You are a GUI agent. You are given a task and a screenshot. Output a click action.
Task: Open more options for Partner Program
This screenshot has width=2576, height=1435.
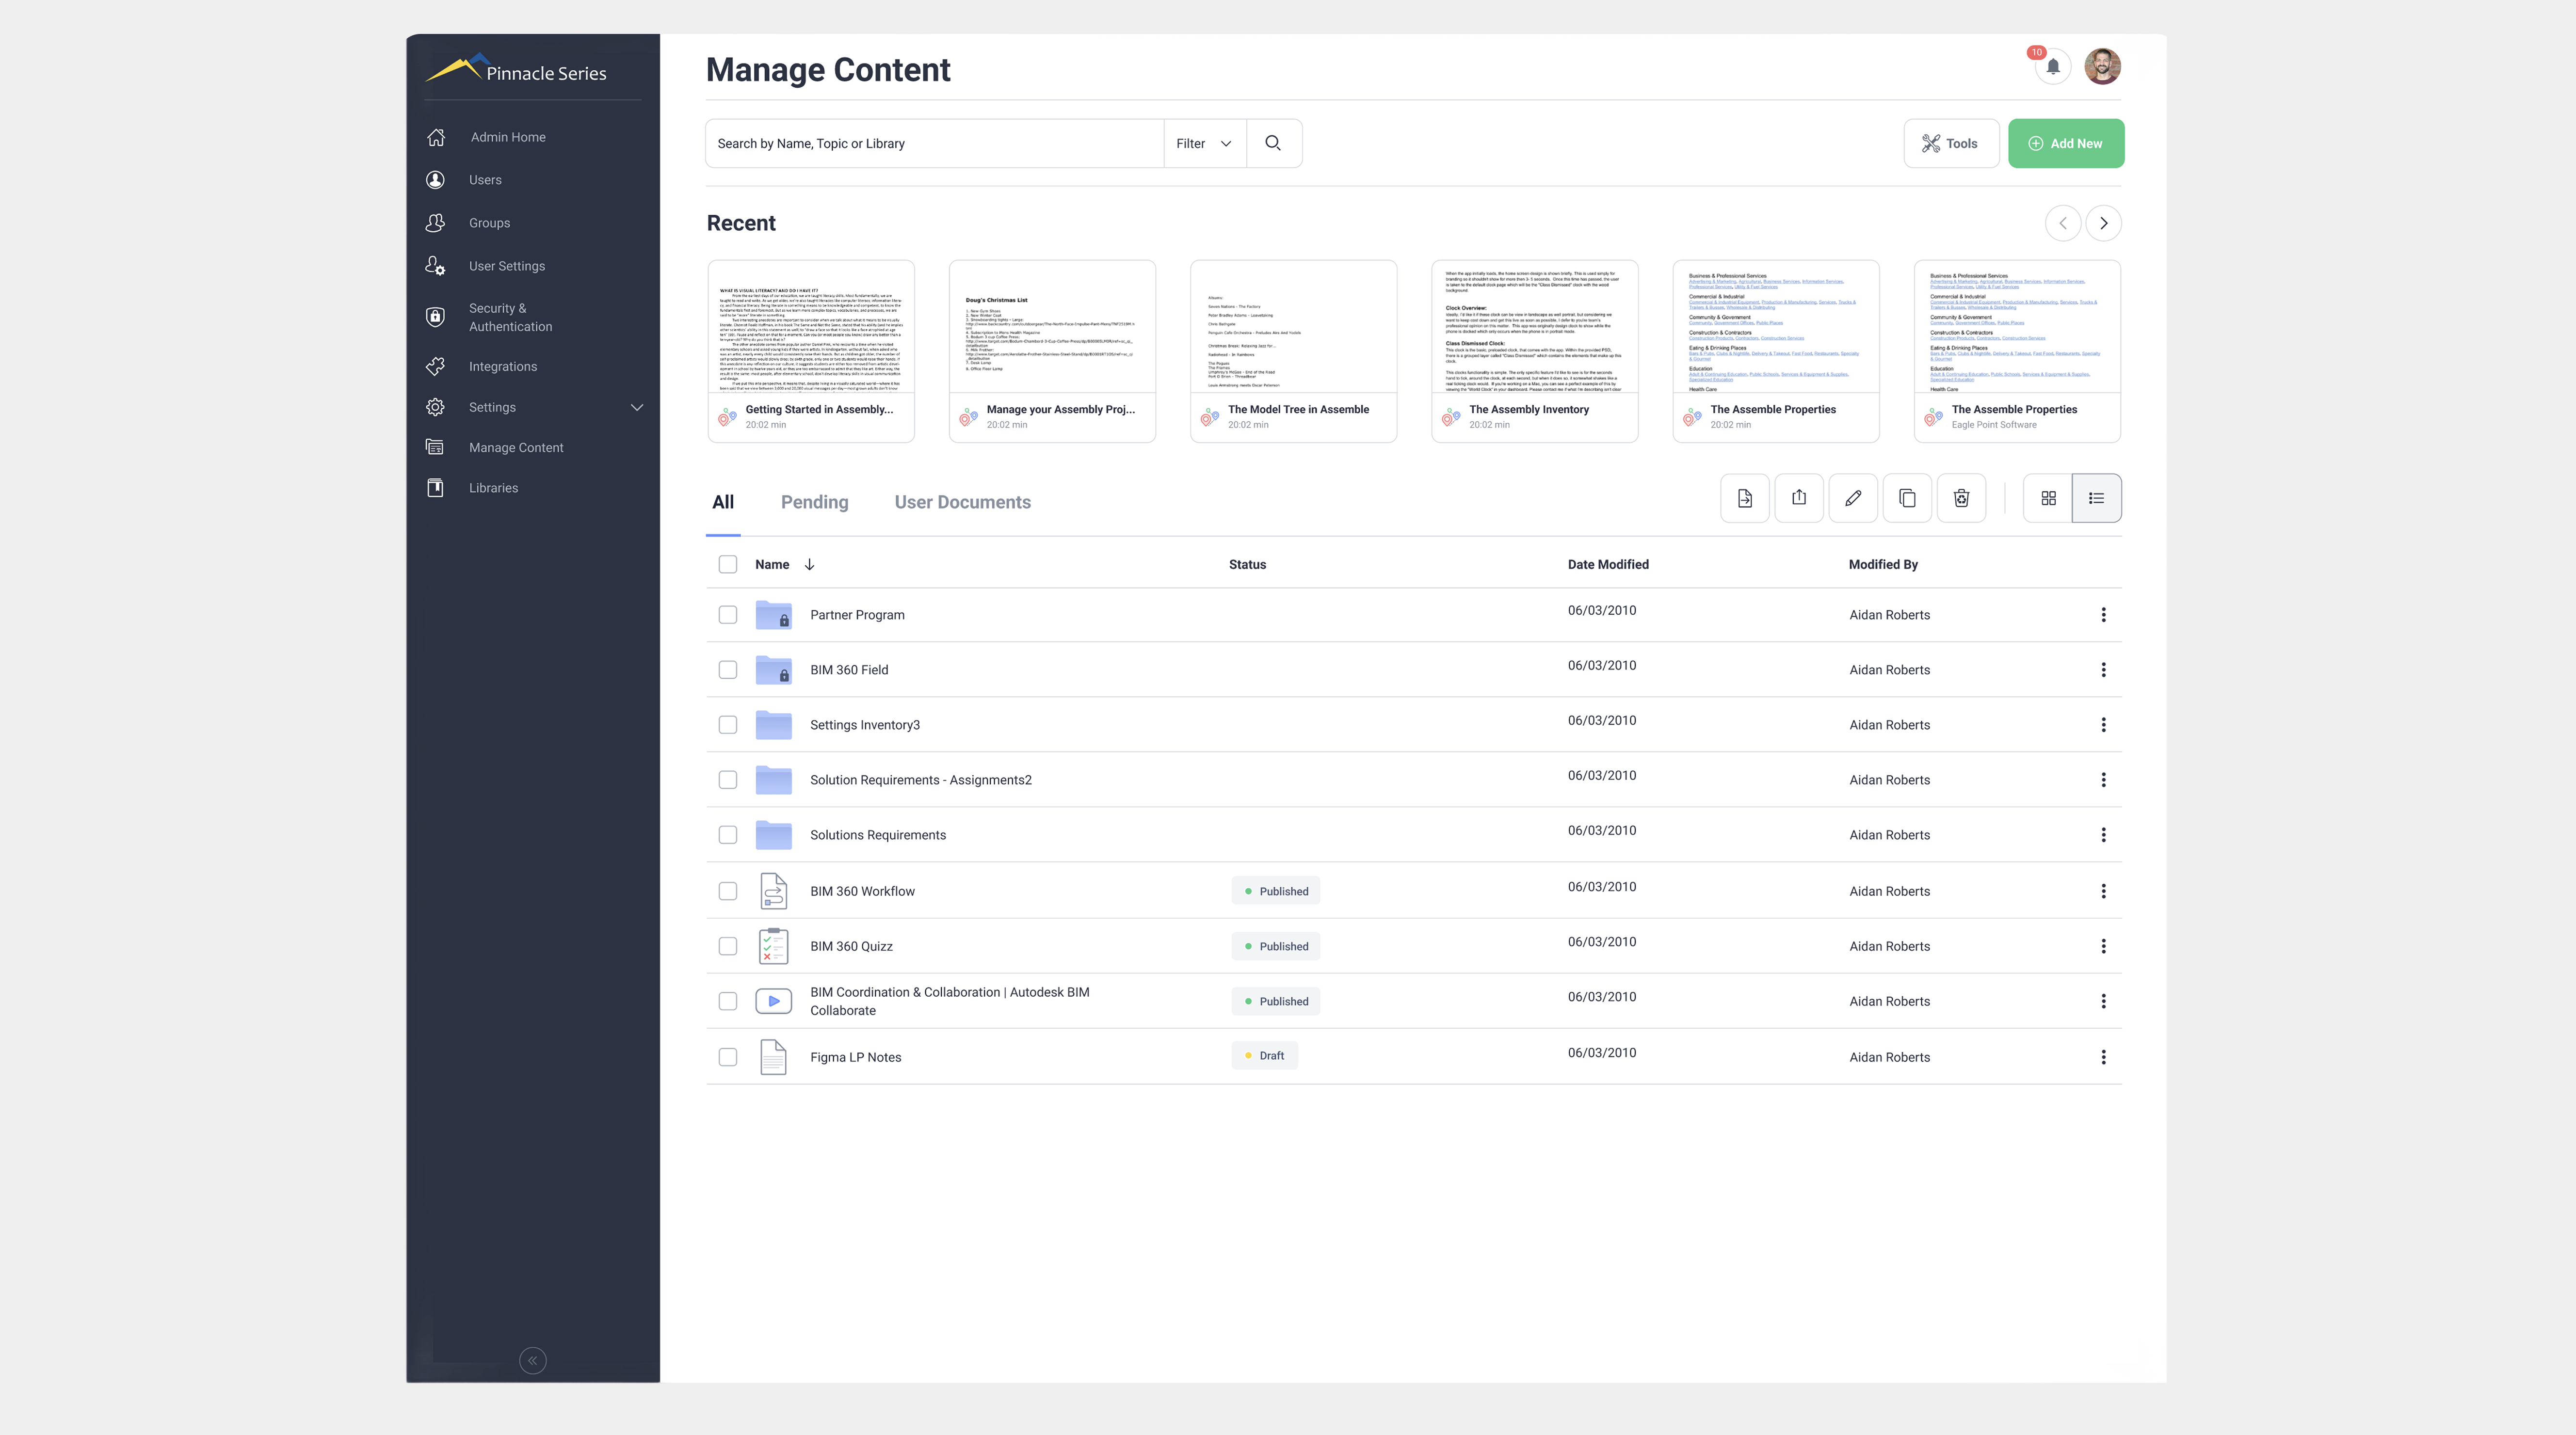pos(2103,615)
